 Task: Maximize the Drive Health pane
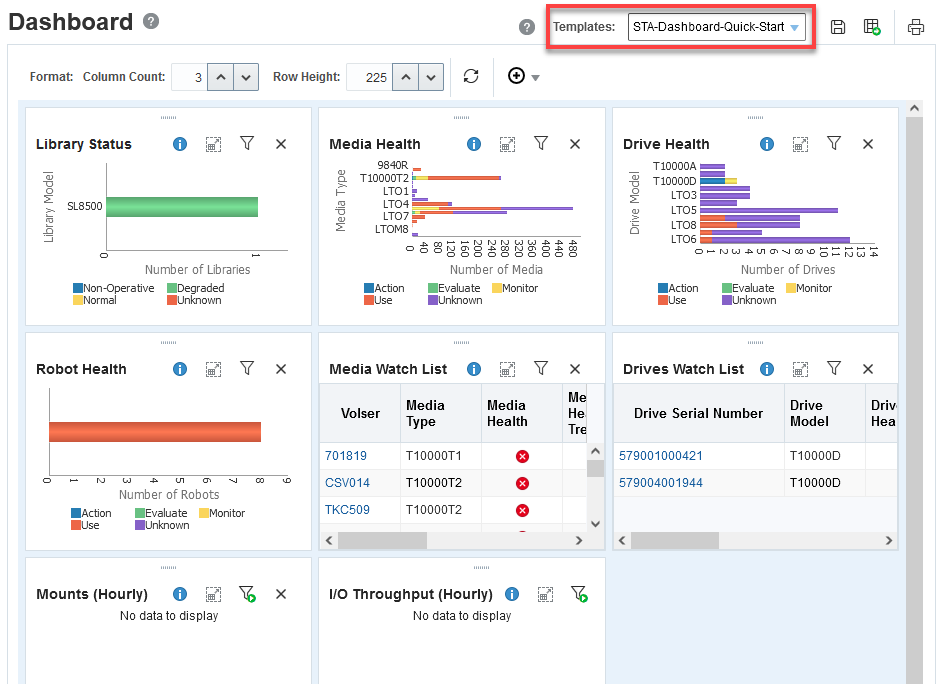click(x=800, y=144)
